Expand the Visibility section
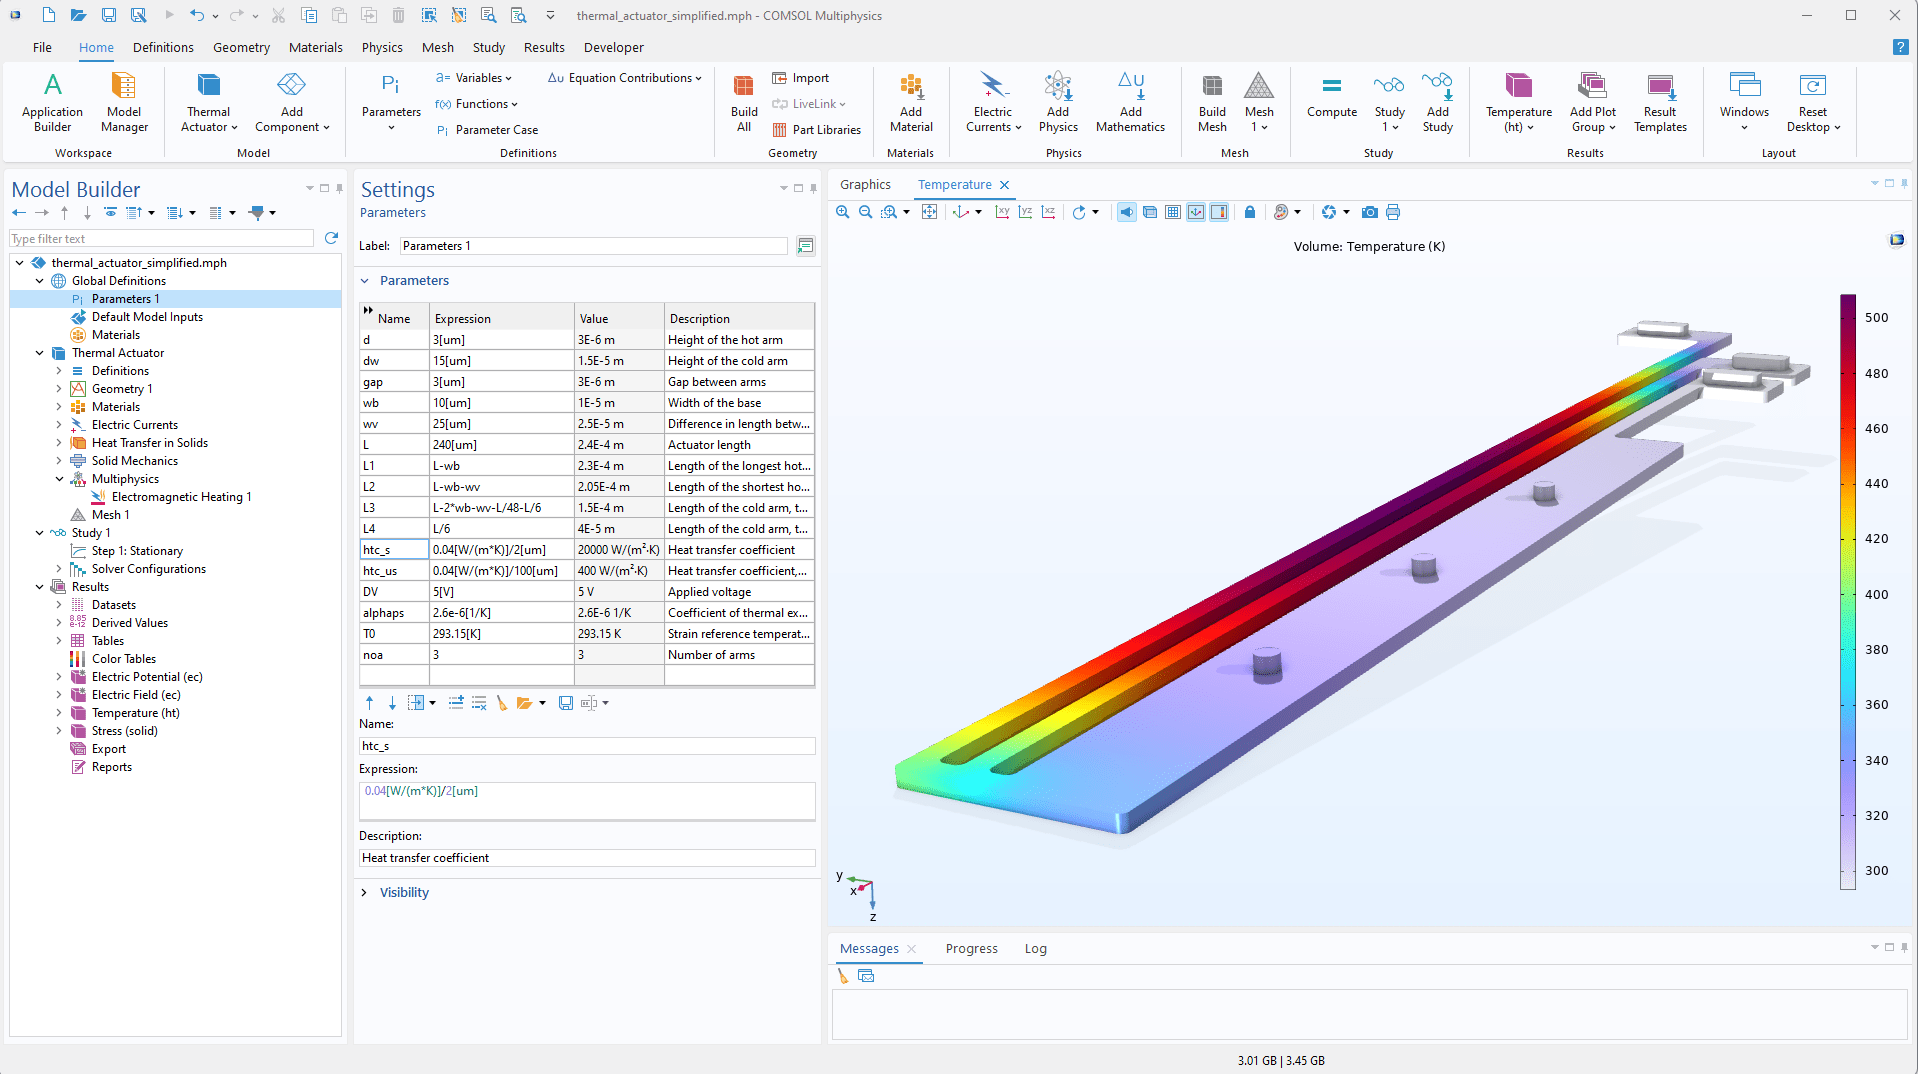 coord(364,892)
